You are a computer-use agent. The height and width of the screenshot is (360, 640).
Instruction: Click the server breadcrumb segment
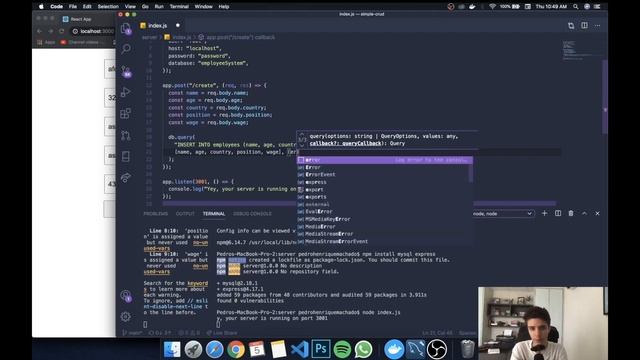click(x=149, y=37)
